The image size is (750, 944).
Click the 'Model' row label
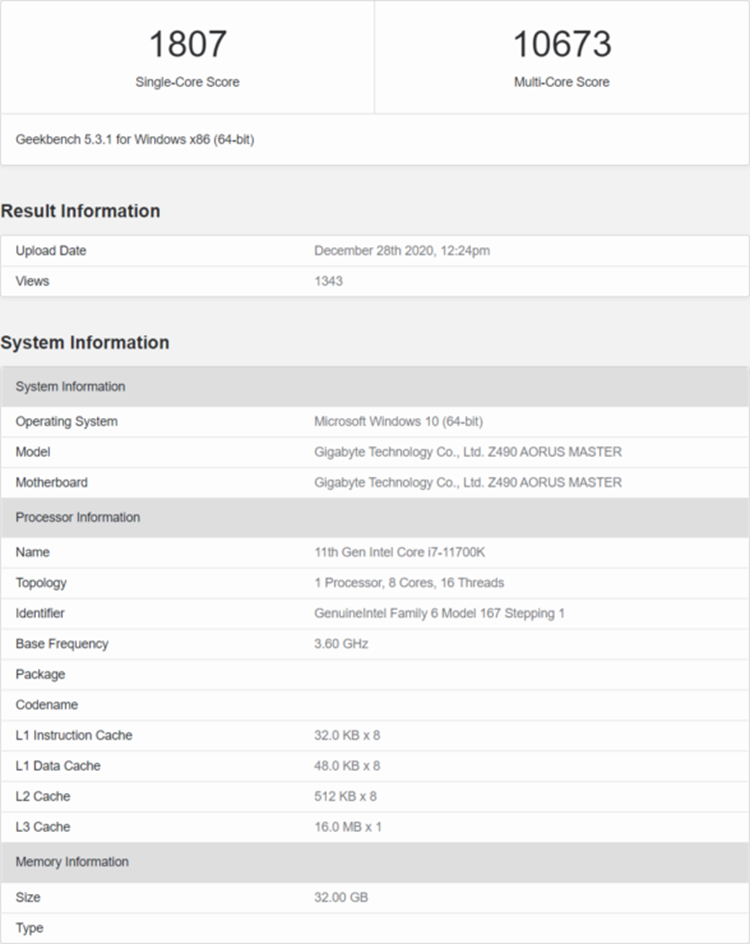(x=33, y=452)
